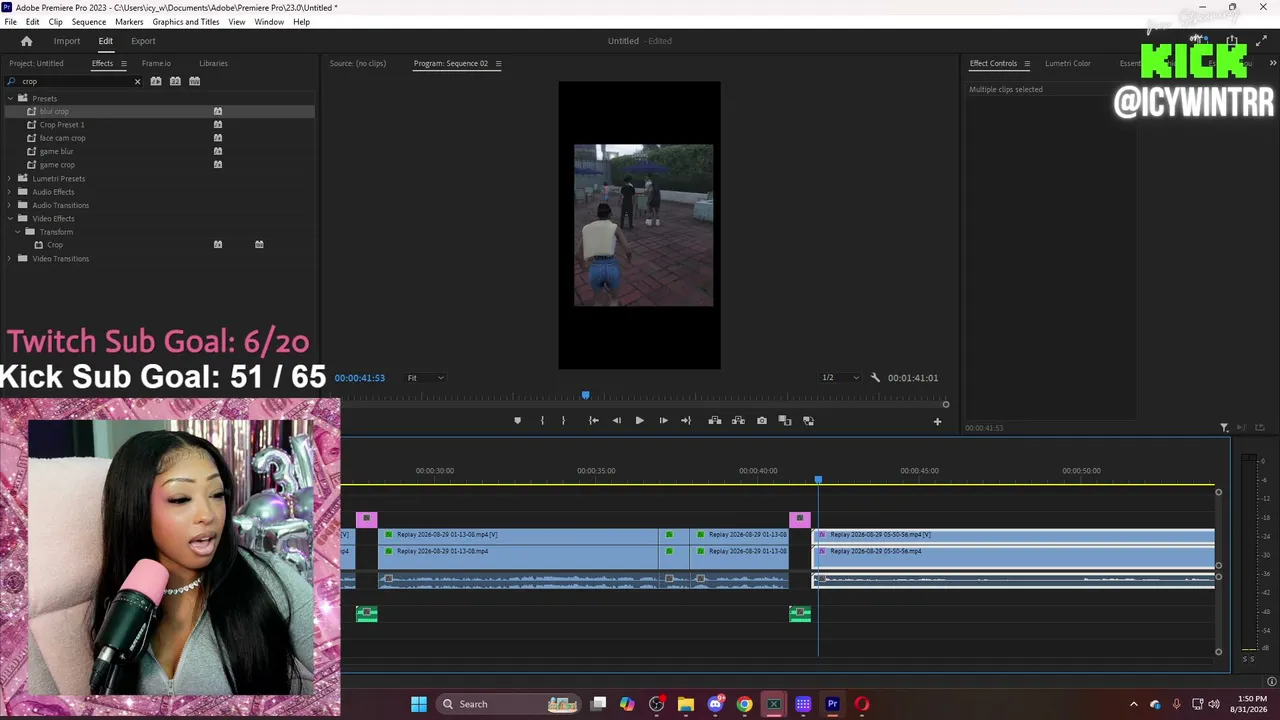
Task: Collapse the Presets bin
Action: 10,98
